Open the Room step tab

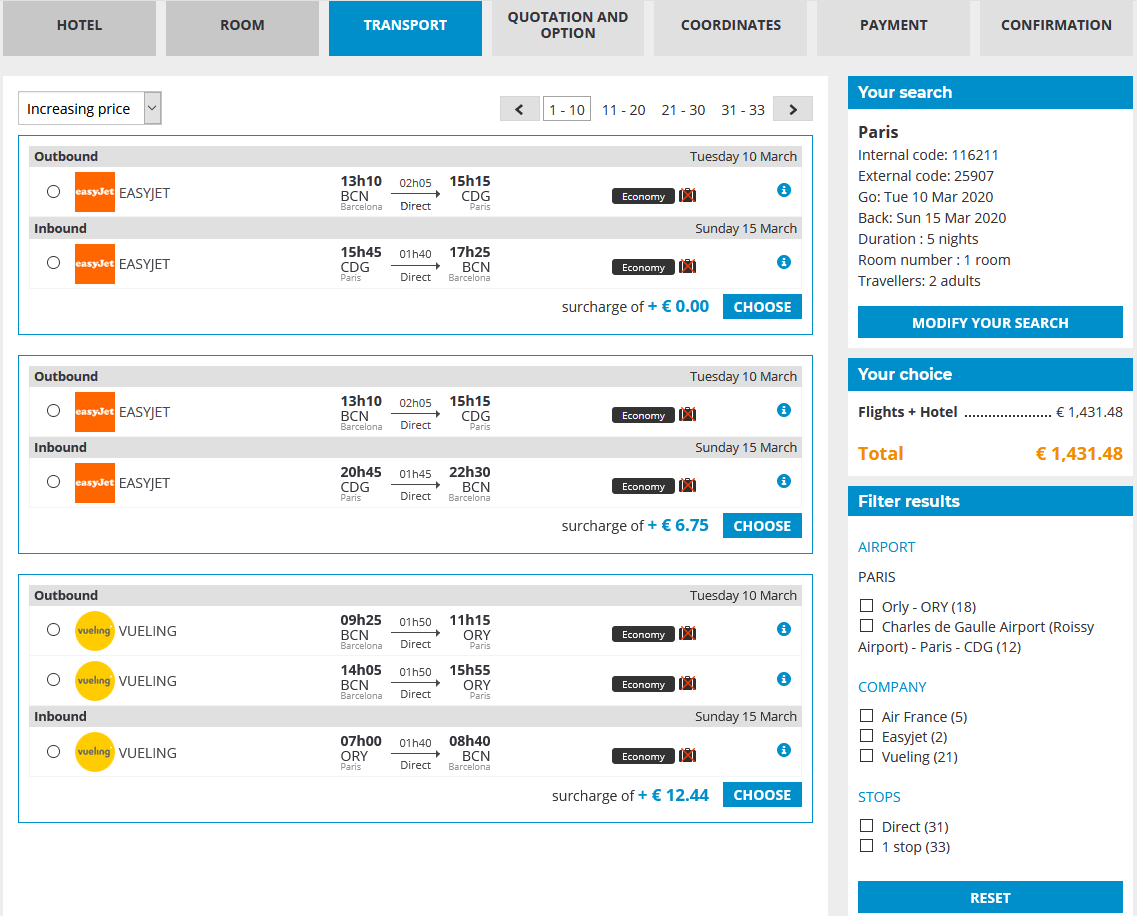(x=242, y=26)
